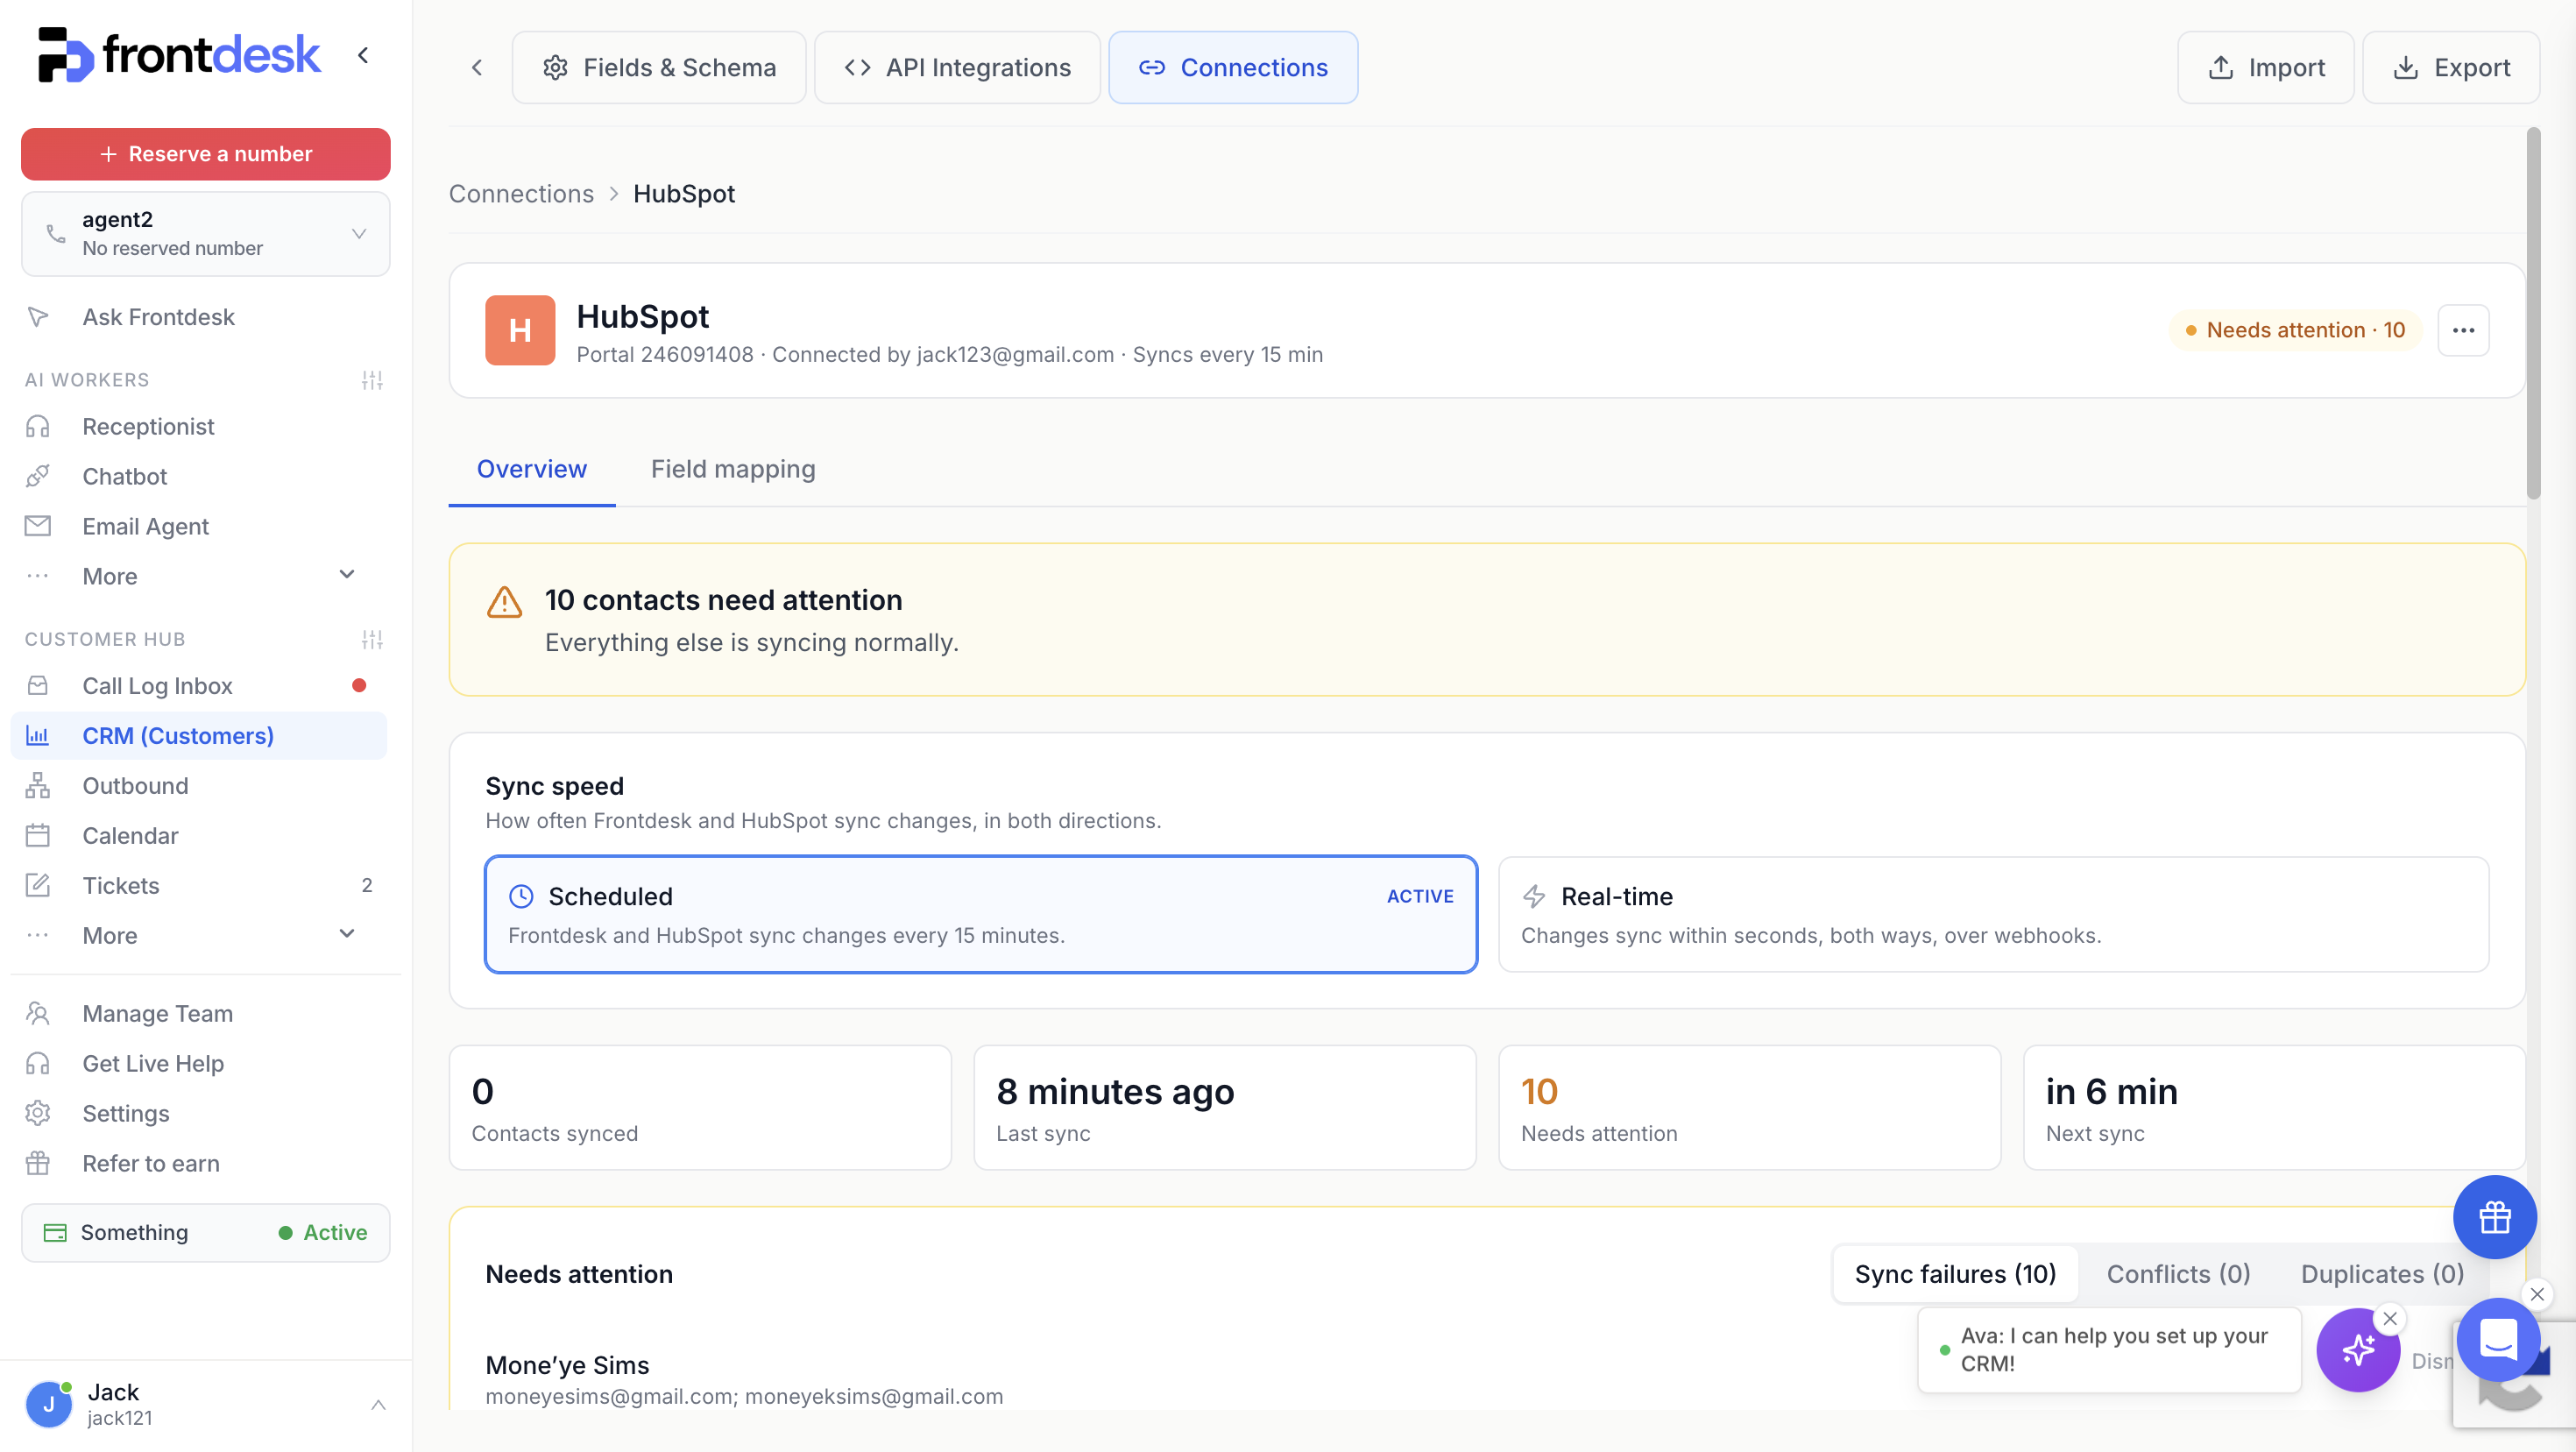Image resolution: width=2576 pixels, height=1452 pixels.
Task: Select Real-time sync speed
Action: (1993, 914)
